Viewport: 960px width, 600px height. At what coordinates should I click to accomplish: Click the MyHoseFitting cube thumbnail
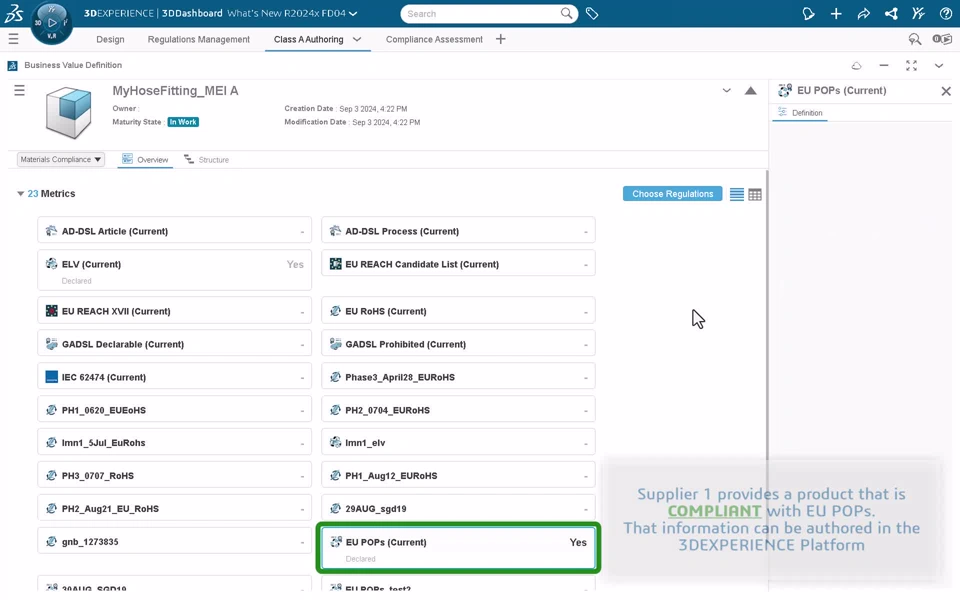[x=68, y=112]
